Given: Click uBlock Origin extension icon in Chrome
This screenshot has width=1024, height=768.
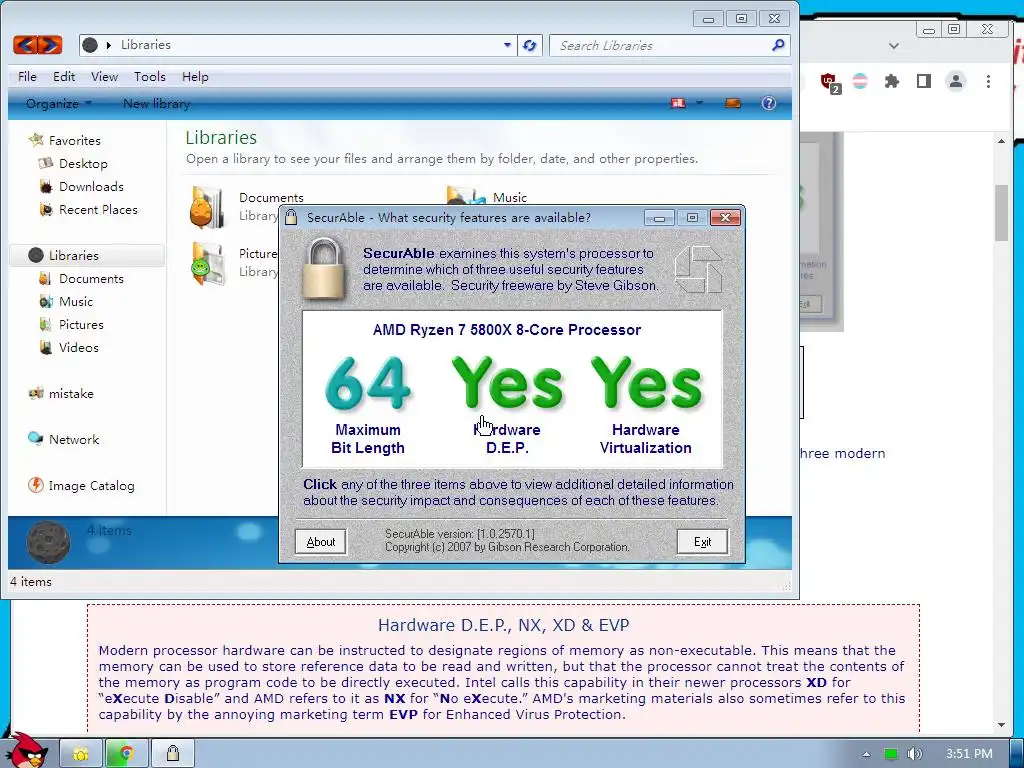Looking at the screenshot, I should pyautogui.click(x=830, y=82).
